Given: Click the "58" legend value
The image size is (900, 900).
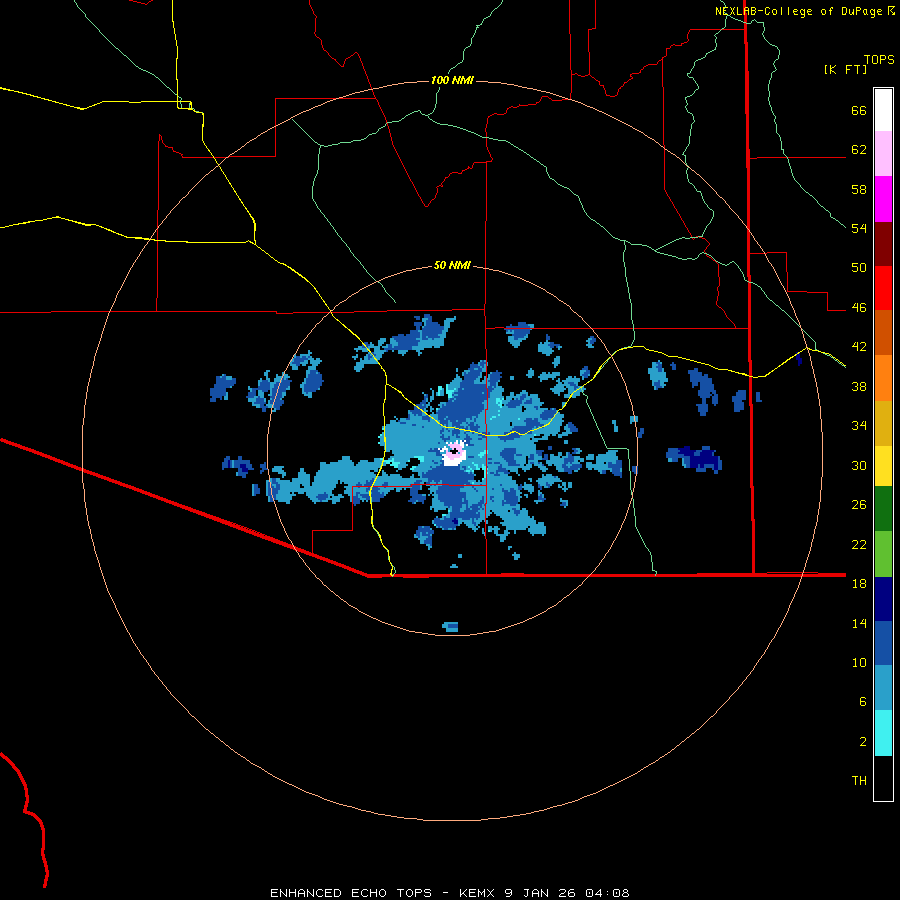Looking at the screenshot, I should (859, 189).
